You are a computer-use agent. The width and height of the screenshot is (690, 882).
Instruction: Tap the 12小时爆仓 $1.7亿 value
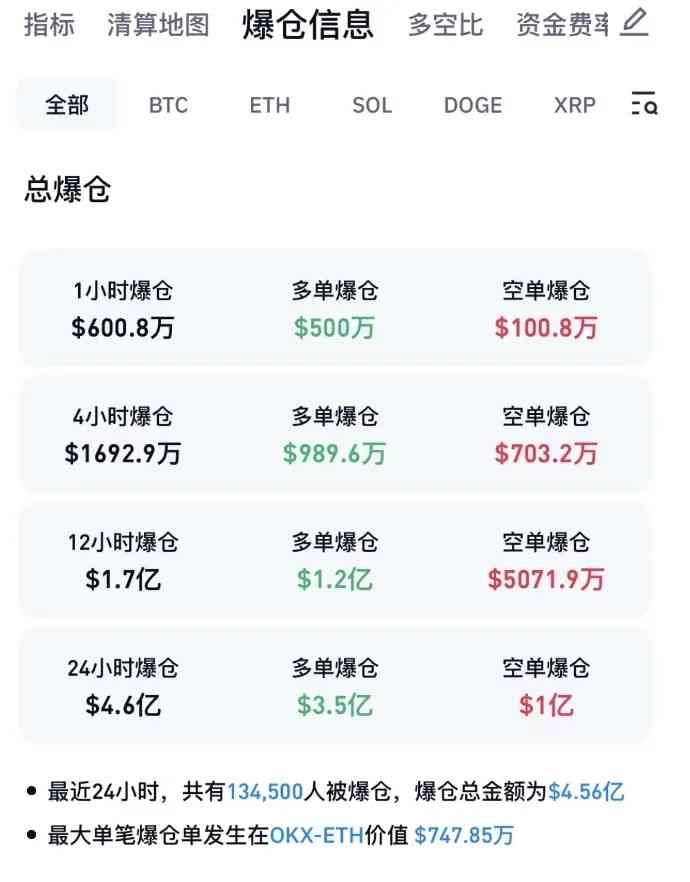123,578
